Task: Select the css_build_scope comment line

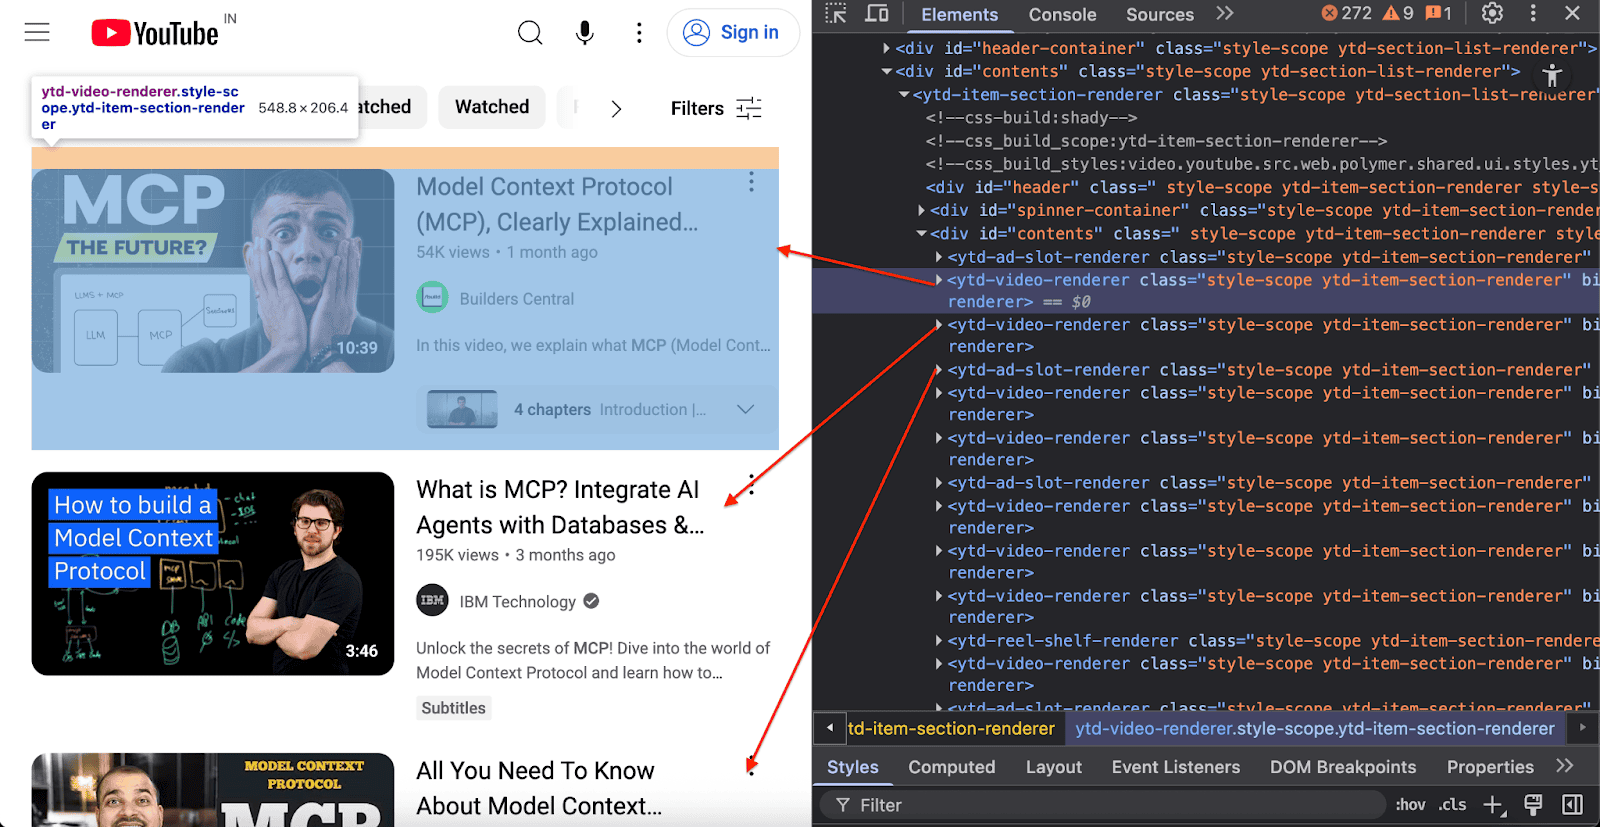Action: 1155,141
